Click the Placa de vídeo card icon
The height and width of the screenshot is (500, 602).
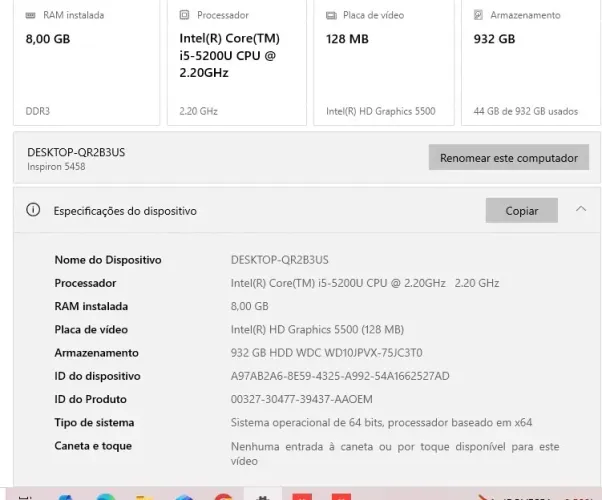coord(331,15)
